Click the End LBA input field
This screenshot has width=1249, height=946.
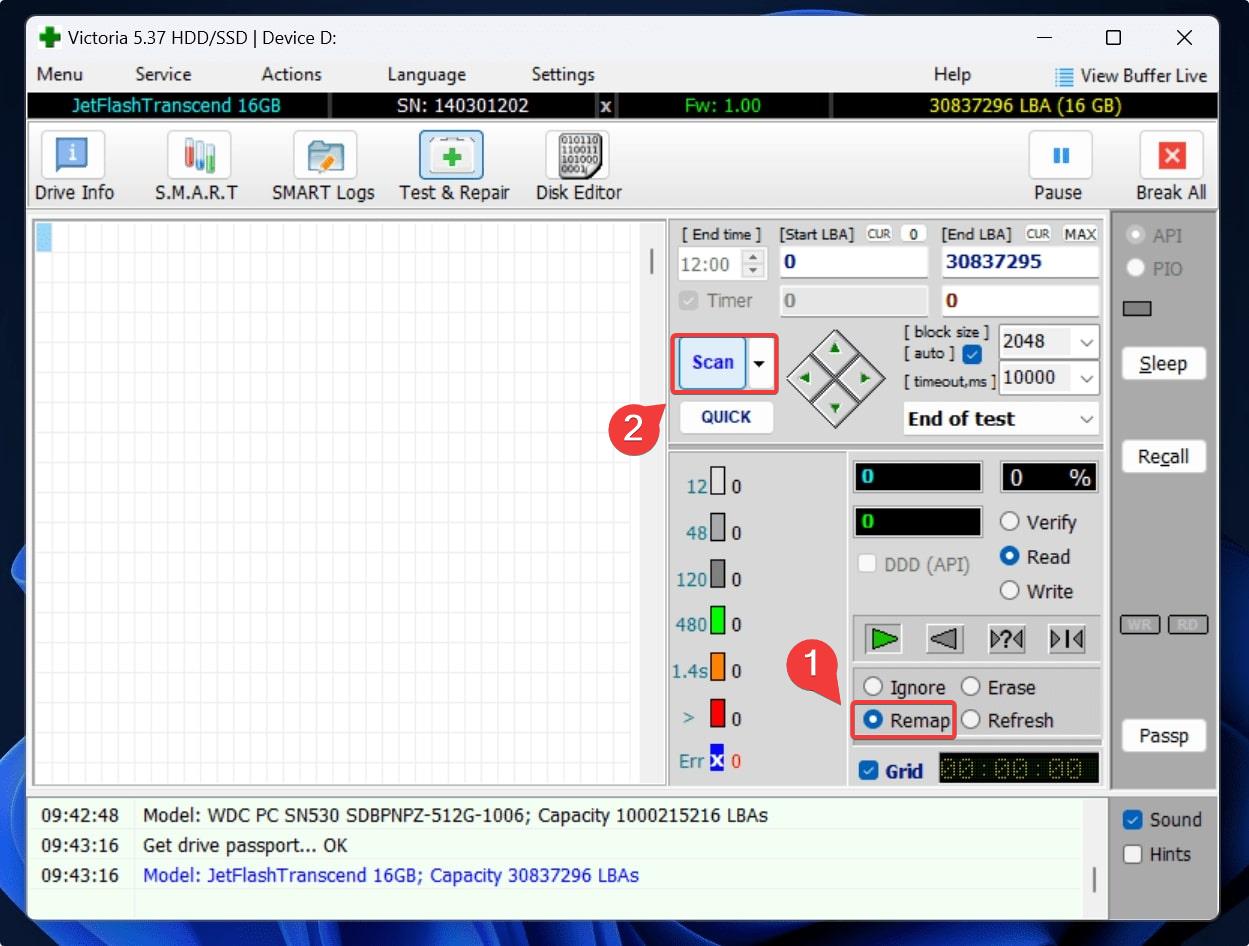coord(1019,262)
